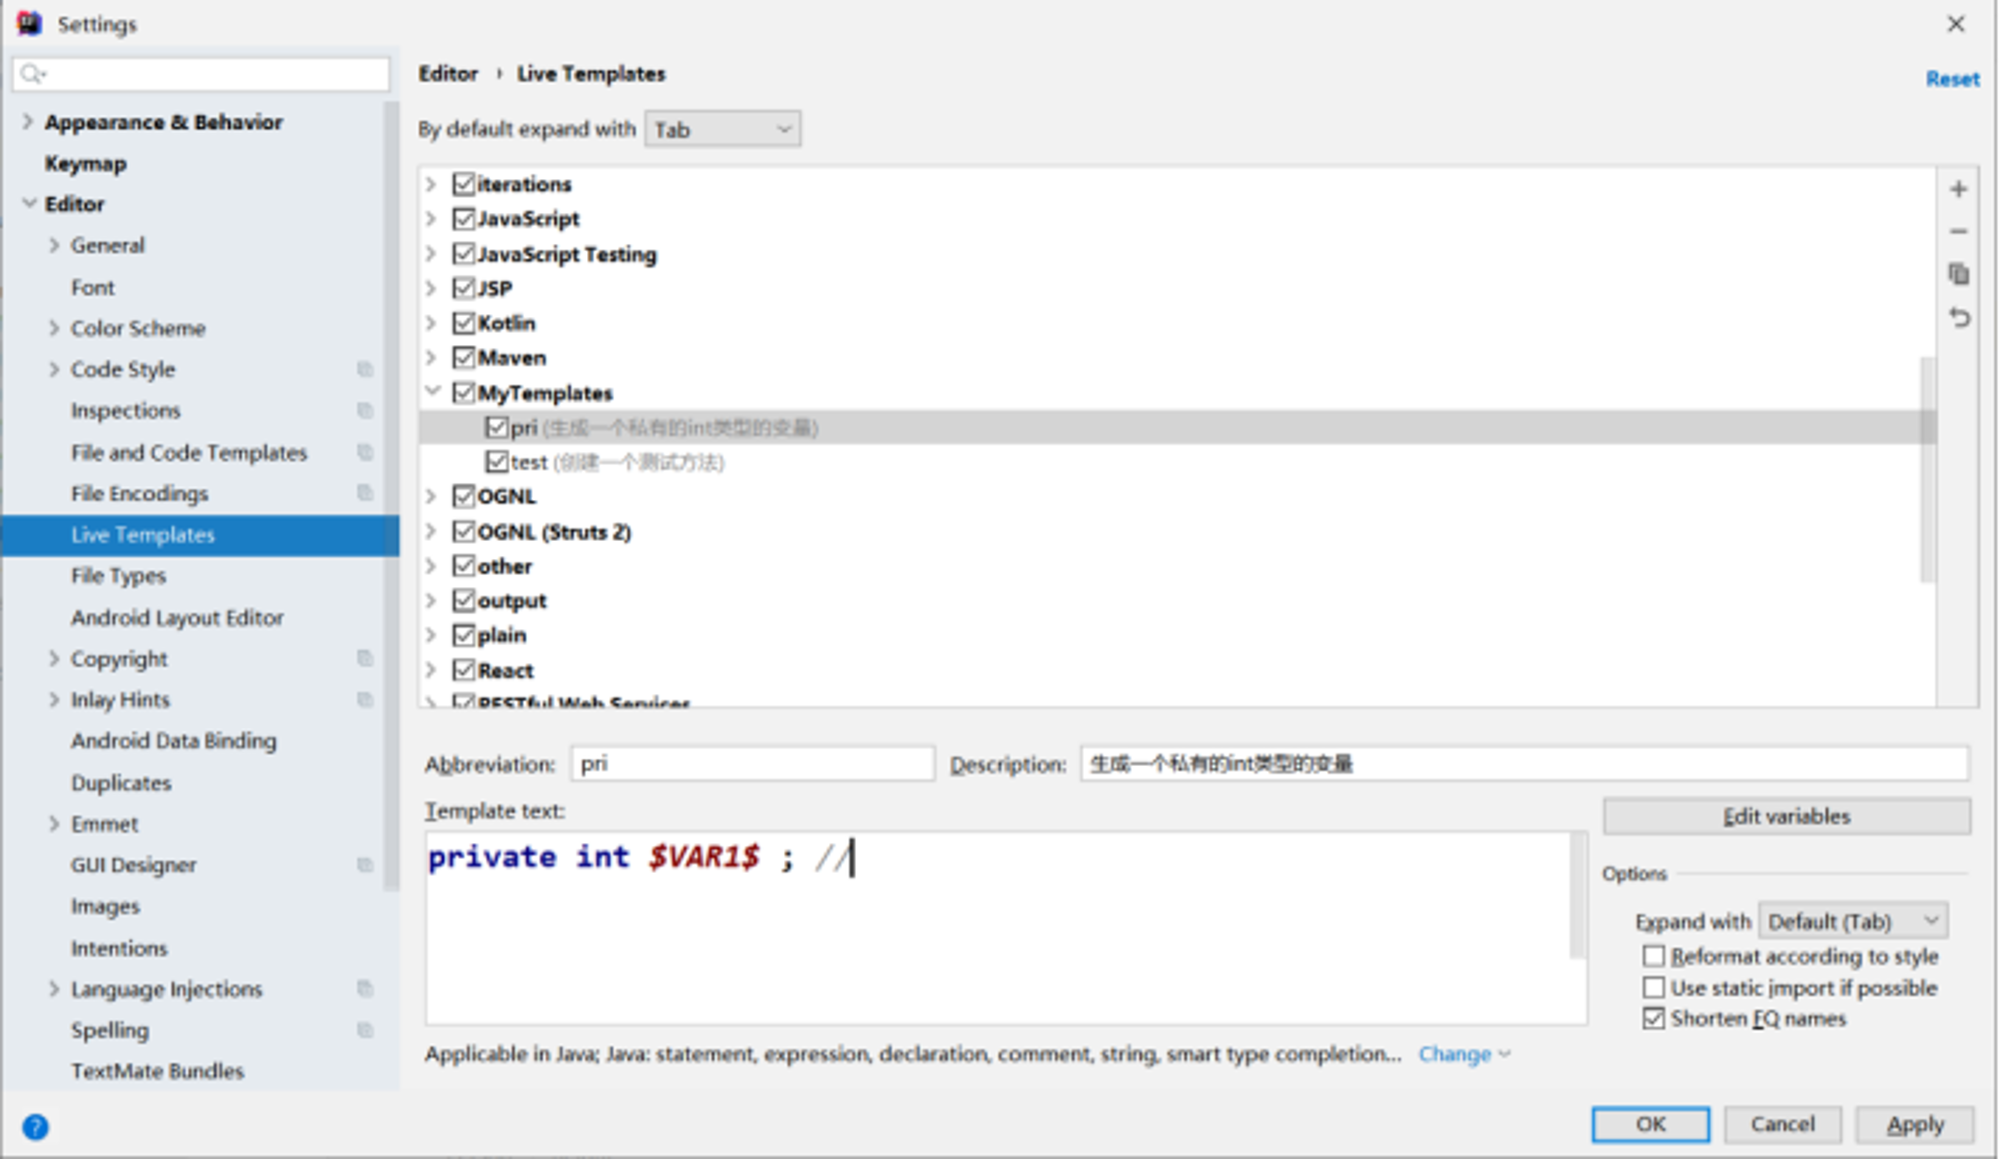Click the duplicate template copy icon
Screen dimensions: 2000x1159
[1958, 274]
